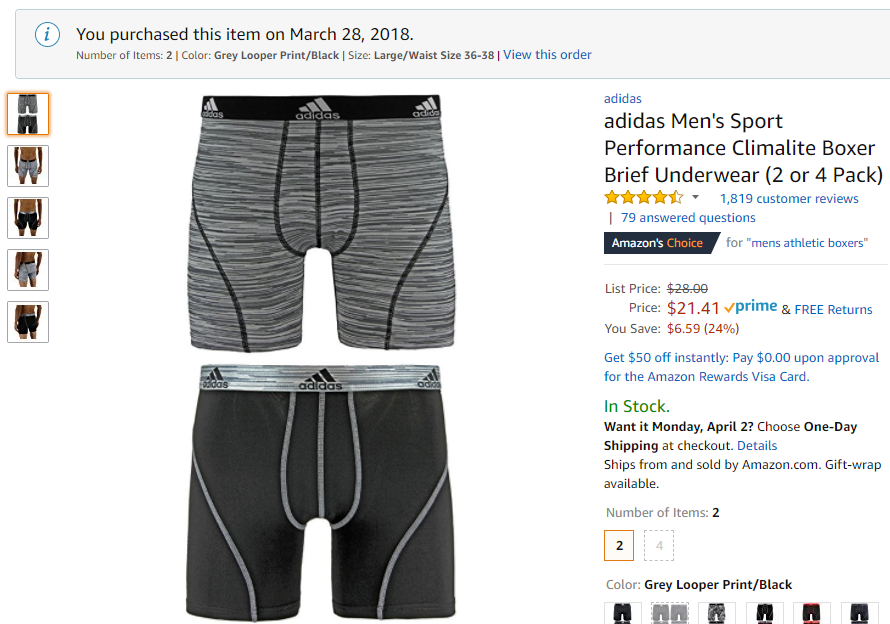Select the model wearing black boxers front thumbnail
The image size is (890, 624).
tap(28, 218)
